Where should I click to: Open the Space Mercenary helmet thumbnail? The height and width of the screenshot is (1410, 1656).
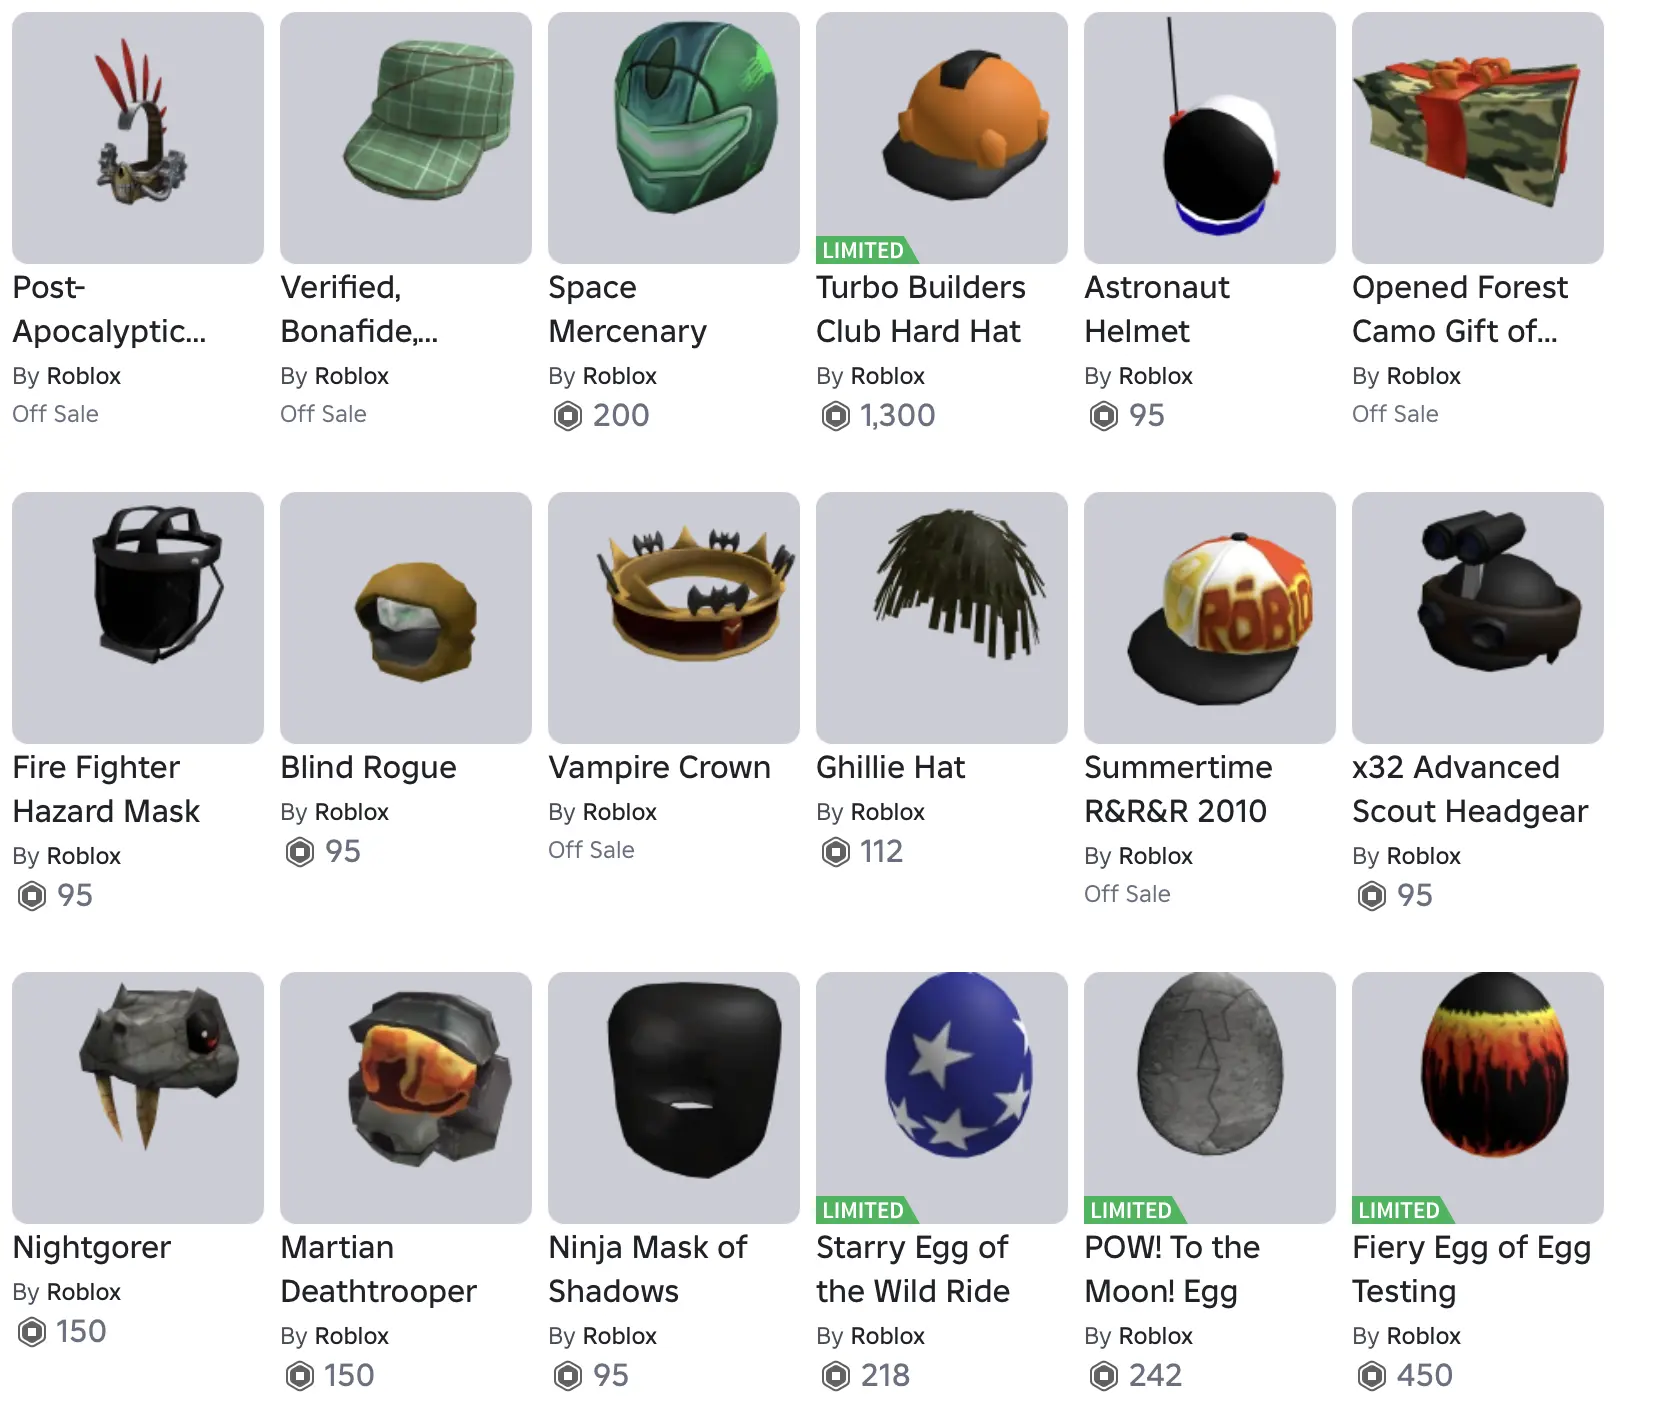point(674,138)
